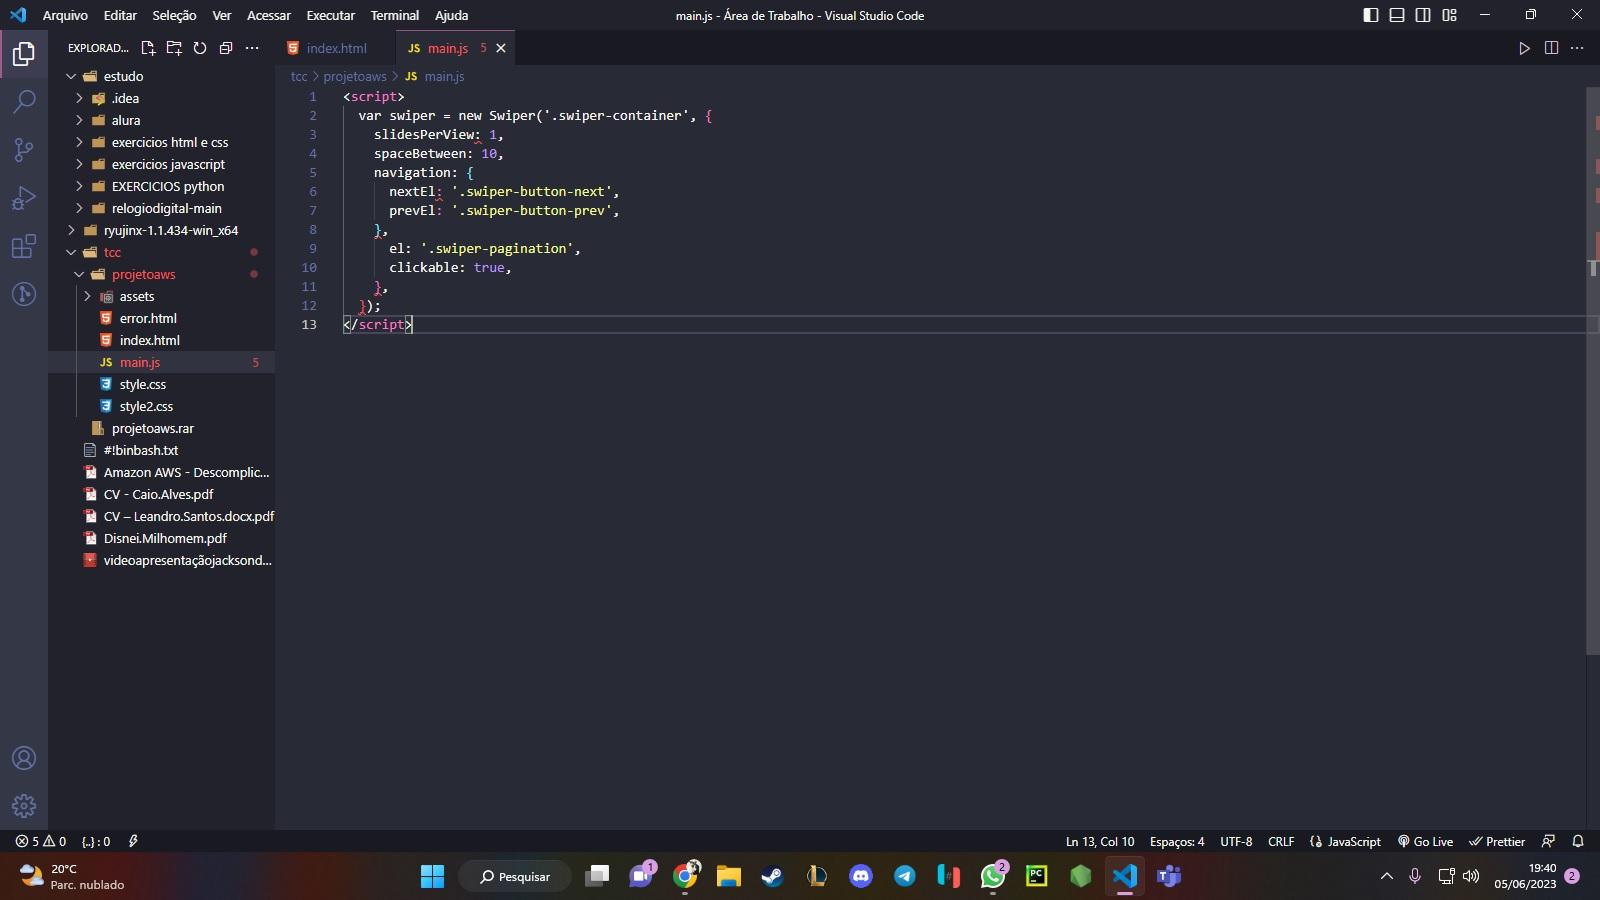The height and width of the screenshot is (900, 1600).
Task: Open the Search view in activity bar
Action: 24,101
